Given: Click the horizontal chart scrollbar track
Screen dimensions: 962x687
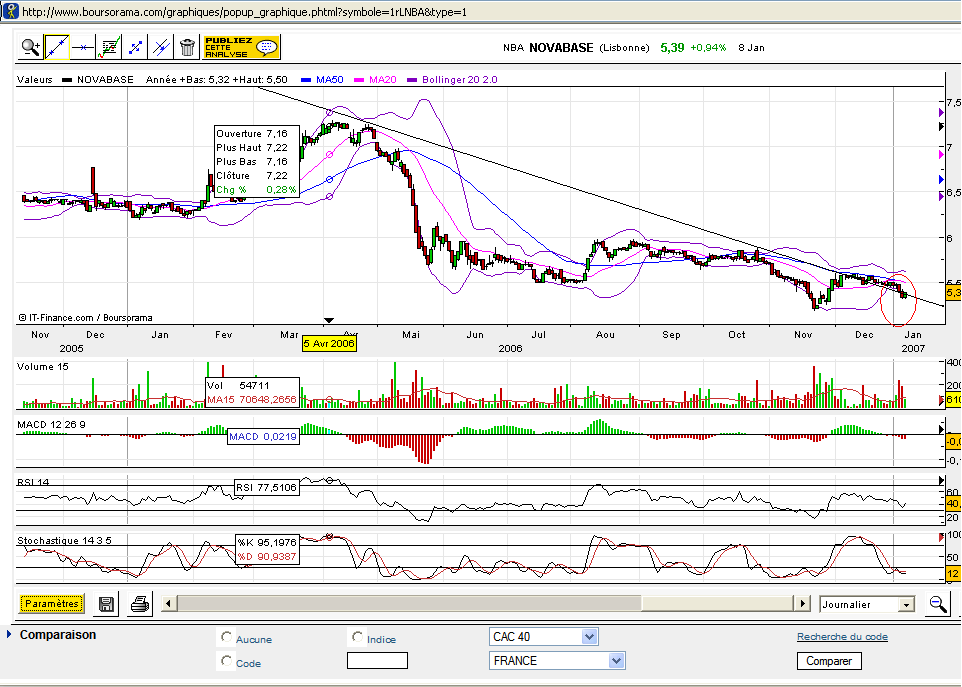Looking at the screenshot, I should point(718,604).
